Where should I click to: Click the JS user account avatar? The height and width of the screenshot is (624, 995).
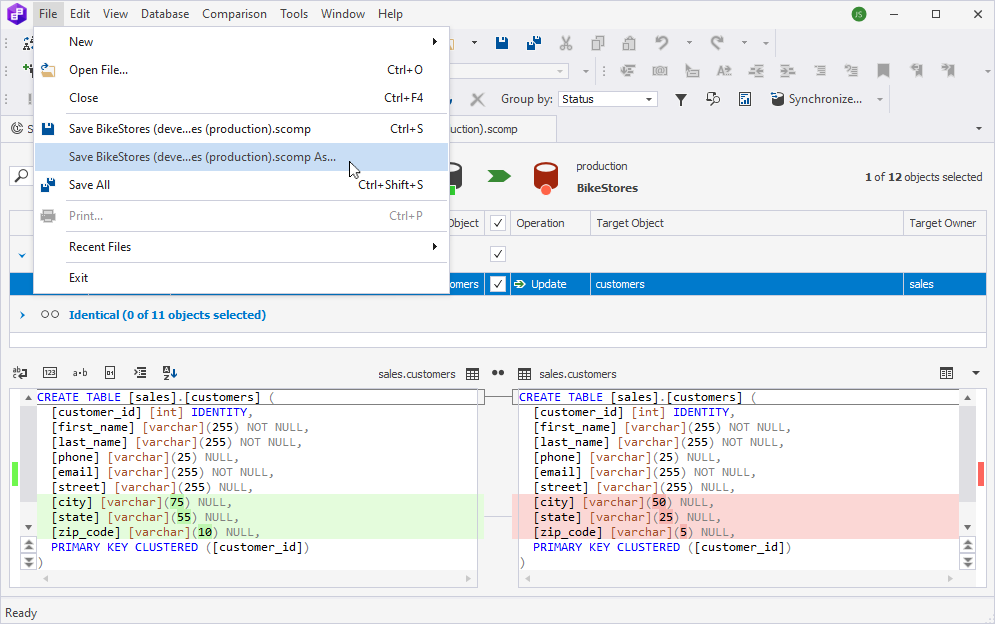859,14
